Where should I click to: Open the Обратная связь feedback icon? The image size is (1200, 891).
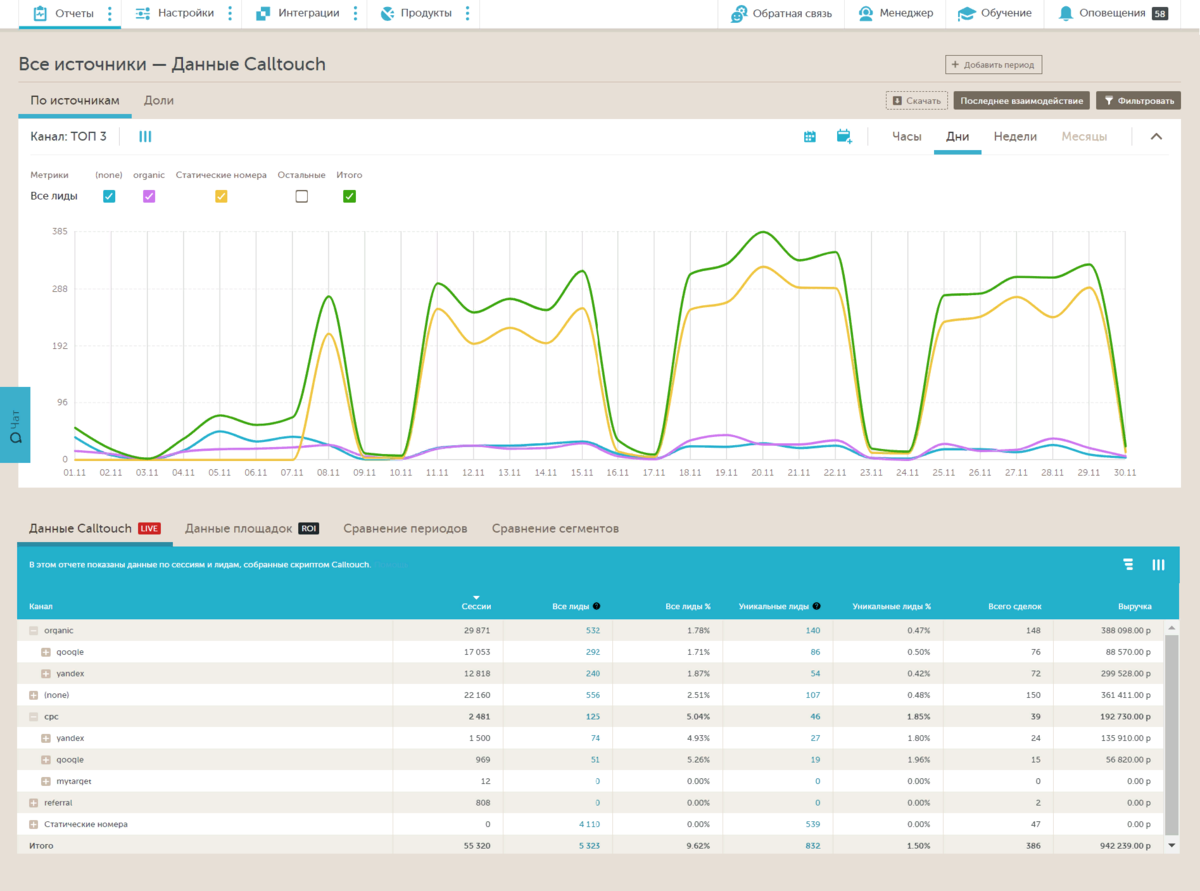739,13
